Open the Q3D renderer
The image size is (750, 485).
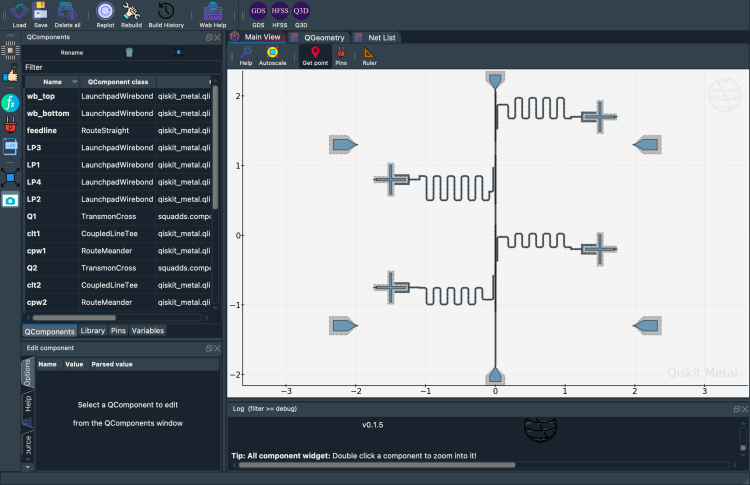(301, 15)
